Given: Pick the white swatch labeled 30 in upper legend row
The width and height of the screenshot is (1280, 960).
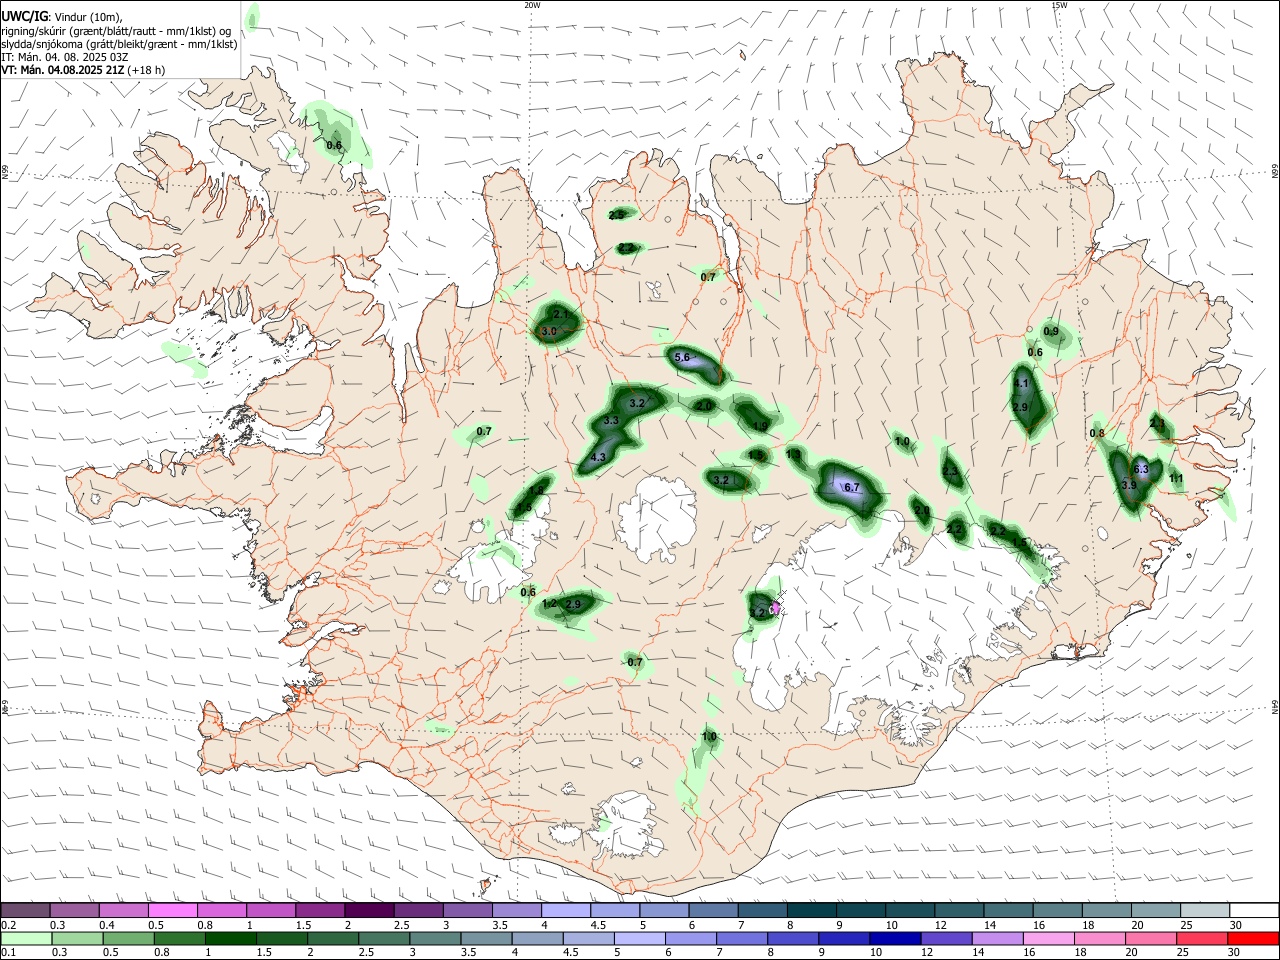Looking at the screenshot, I should pyautogui.click(x=1252, y=910).
